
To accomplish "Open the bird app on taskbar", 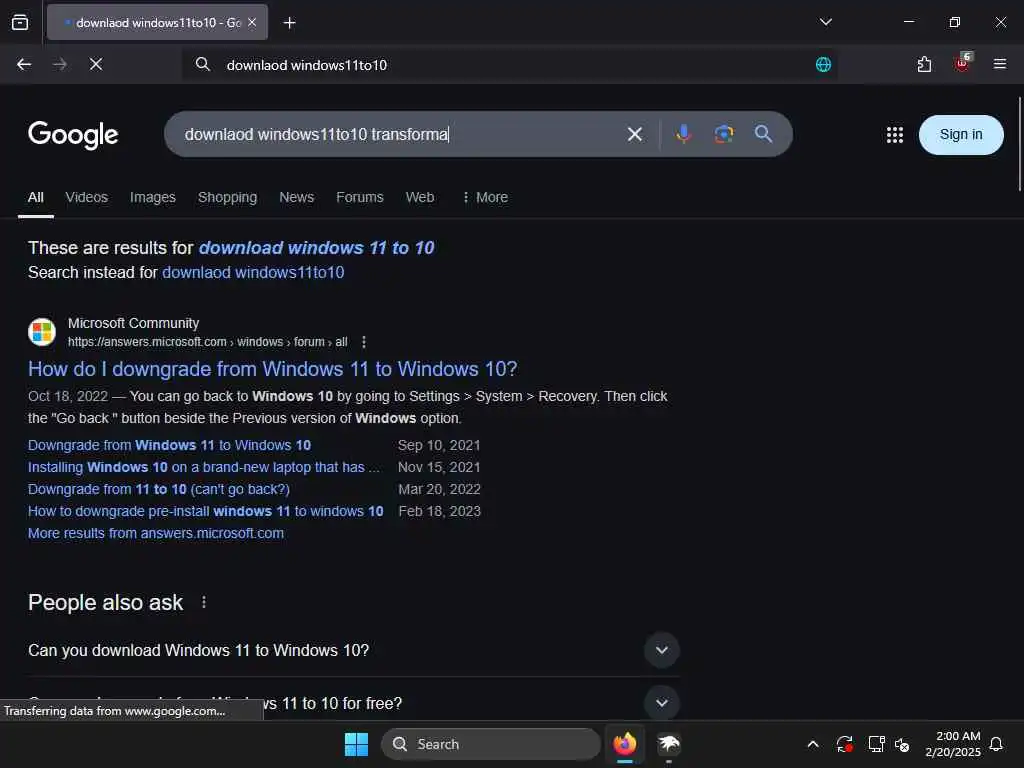I will click(669, 744).
